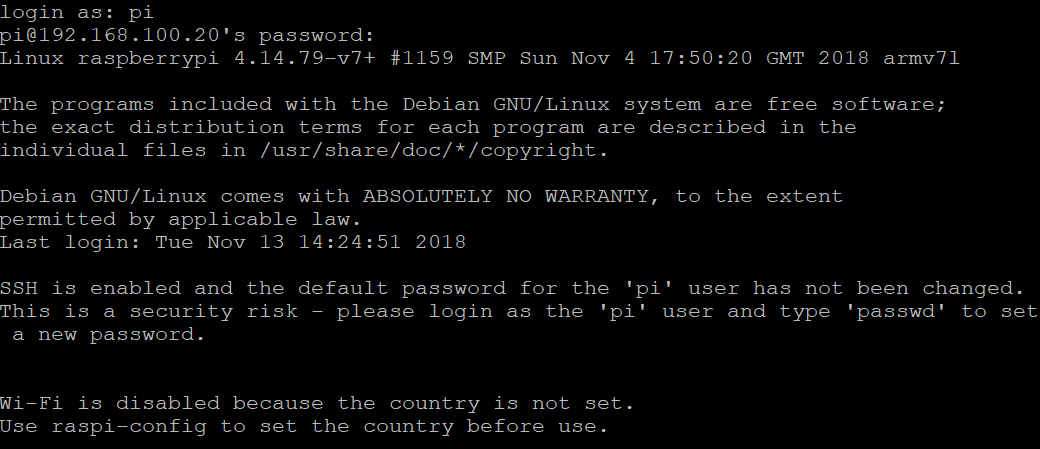1040x449 pixels.
Task: Click 'permitted by applicable law.' line
Action: pyautogui.click(x=180, y=220)
